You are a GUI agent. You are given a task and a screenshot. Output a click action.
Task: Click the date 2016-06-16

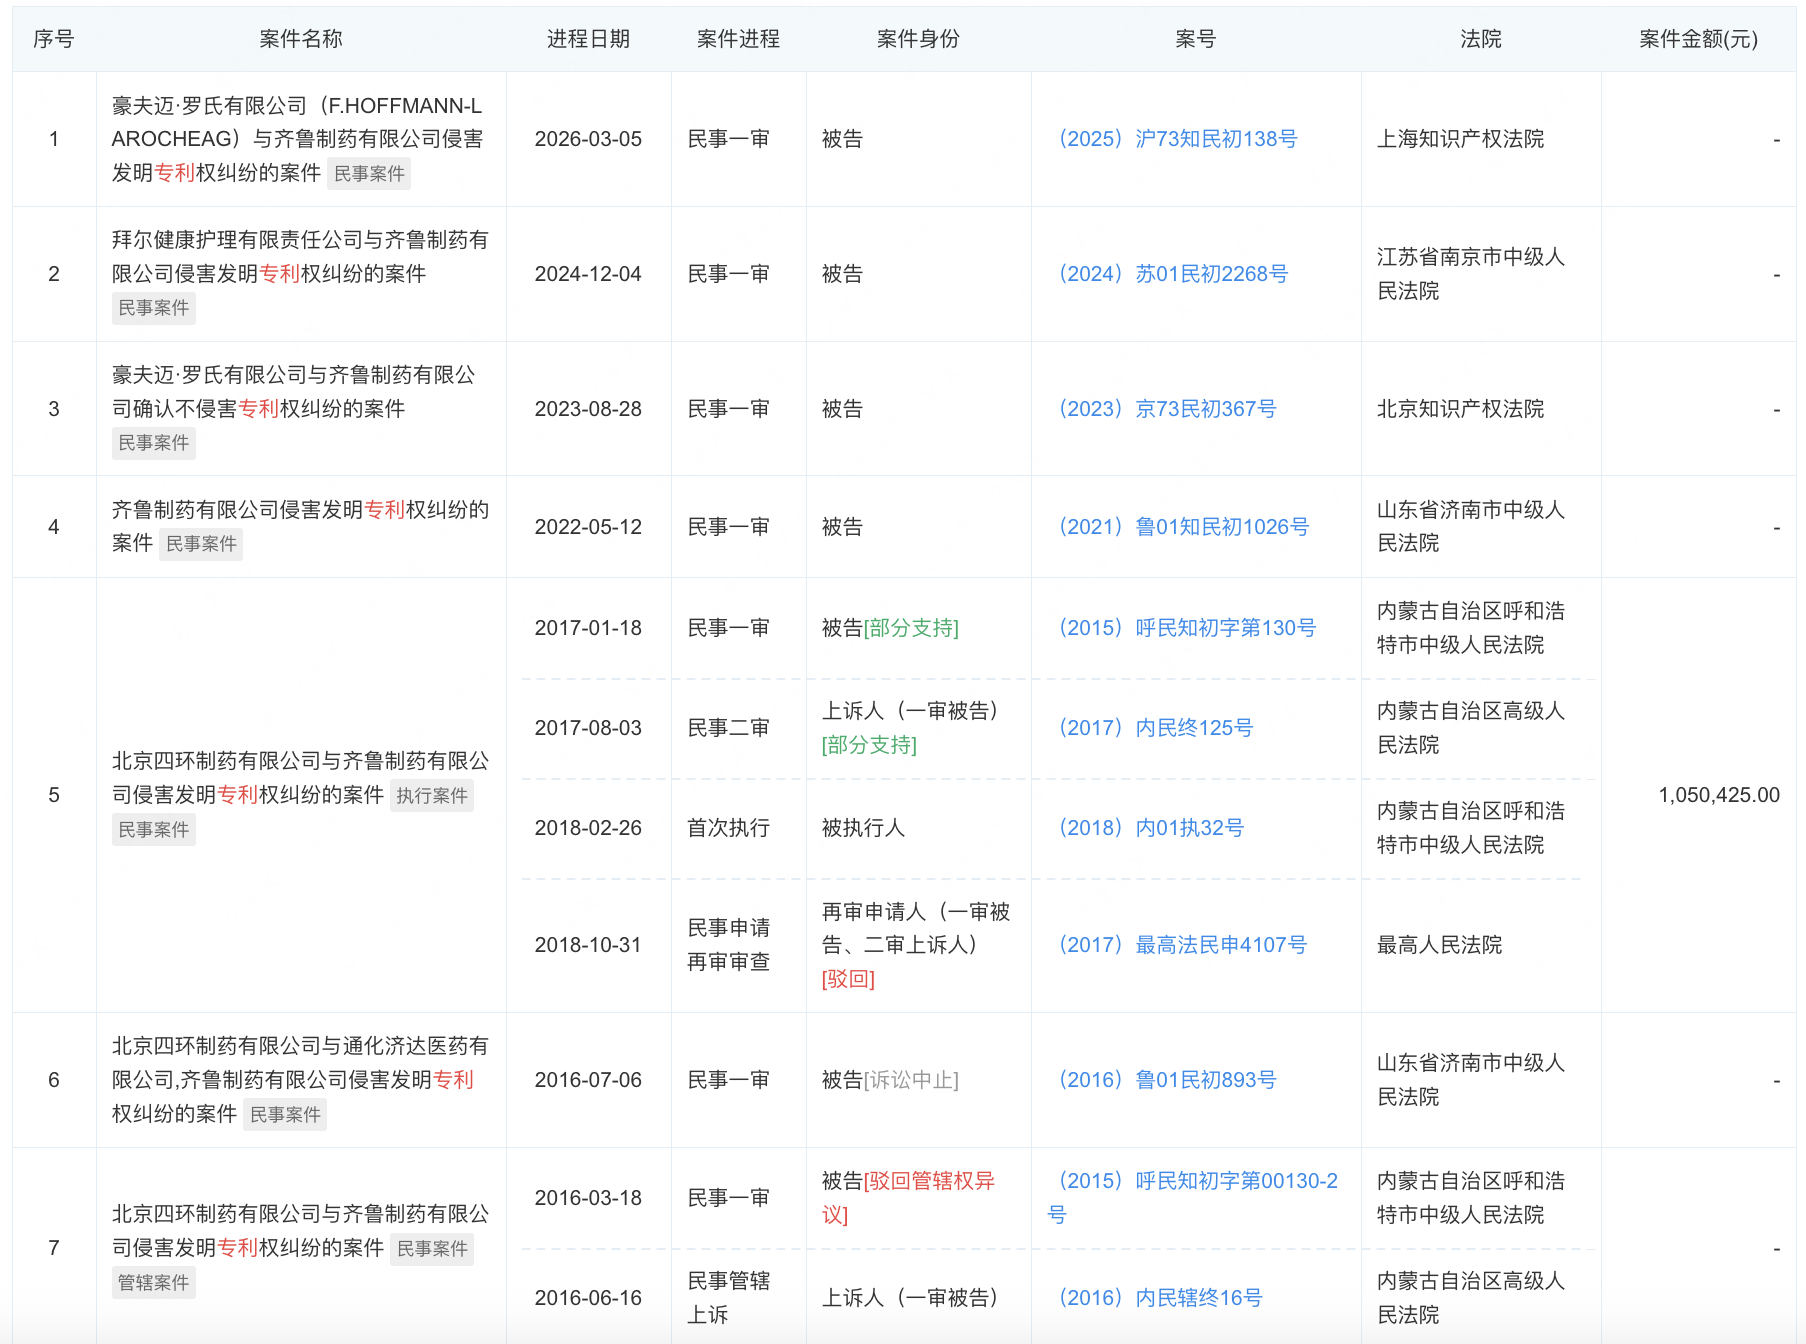588,1298
